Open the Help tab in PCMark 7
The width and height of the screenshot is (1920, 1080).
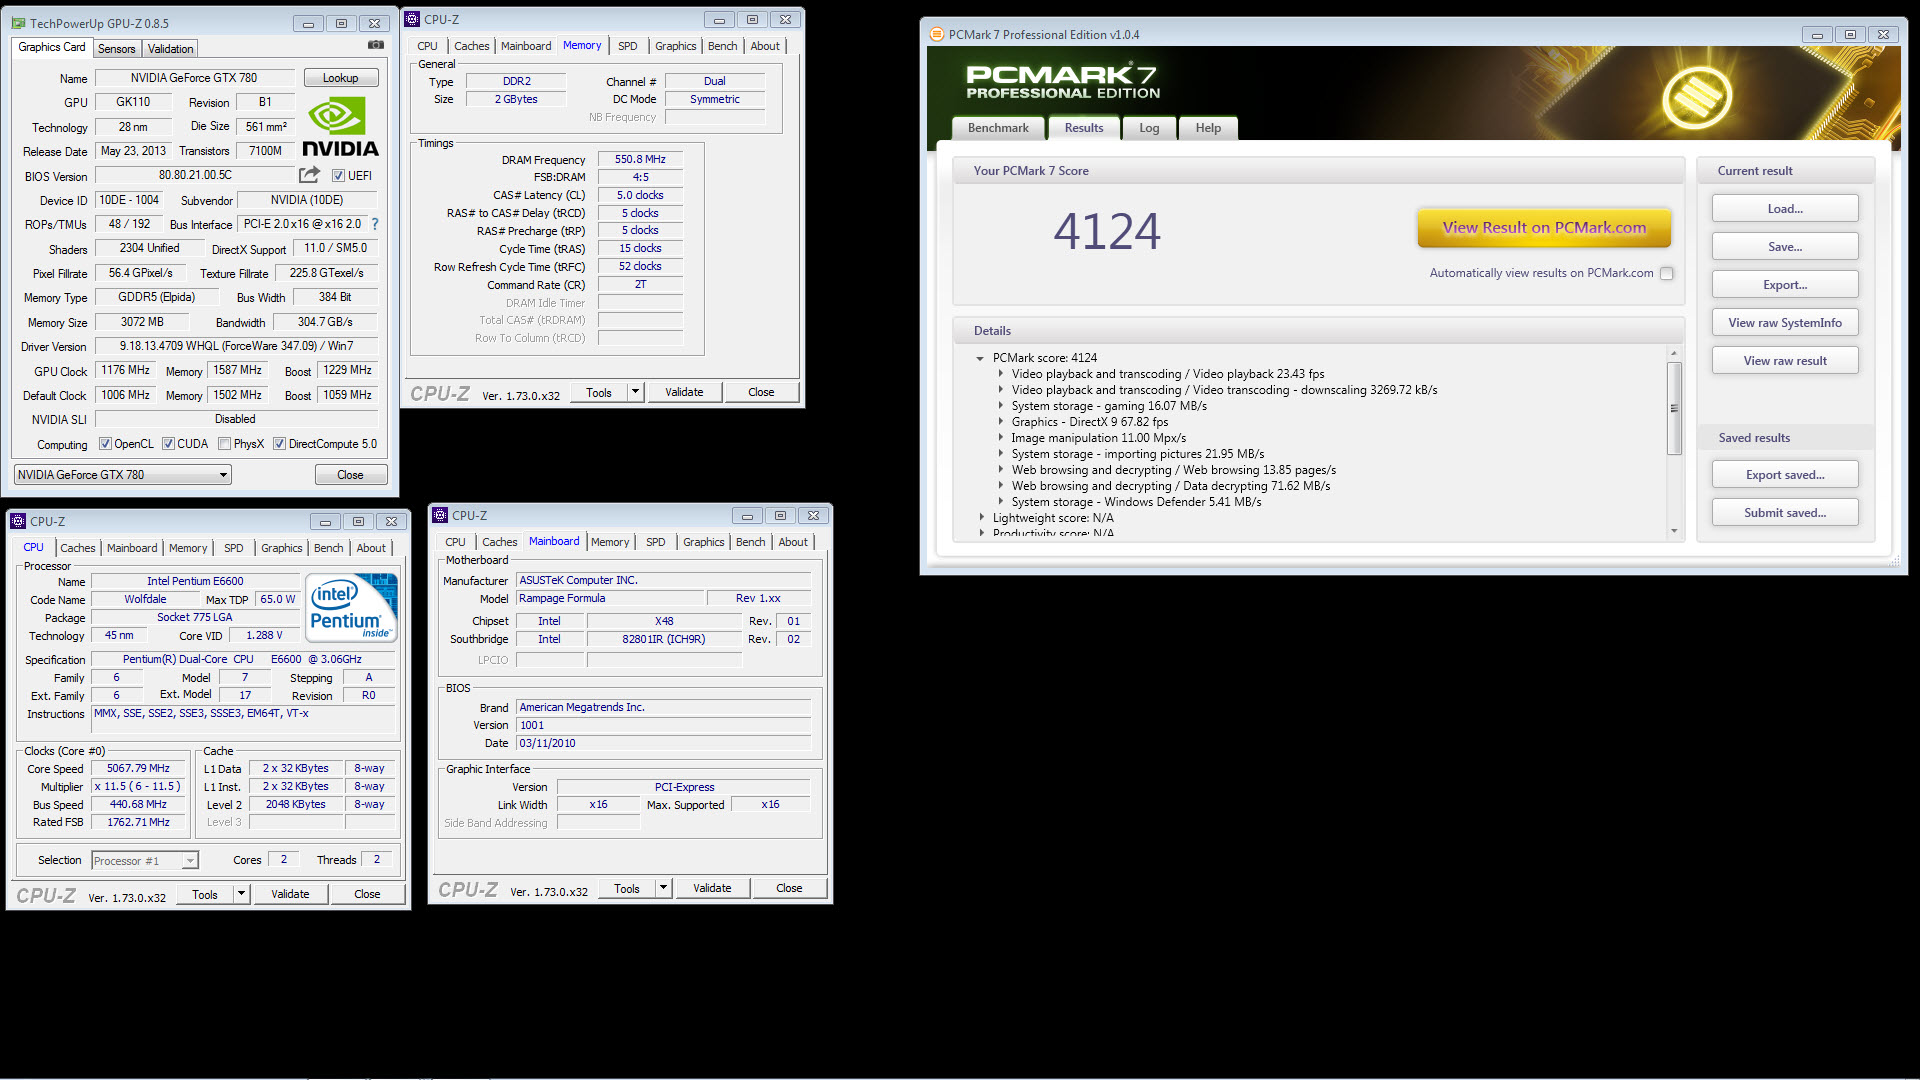(x=1208, y=128)
